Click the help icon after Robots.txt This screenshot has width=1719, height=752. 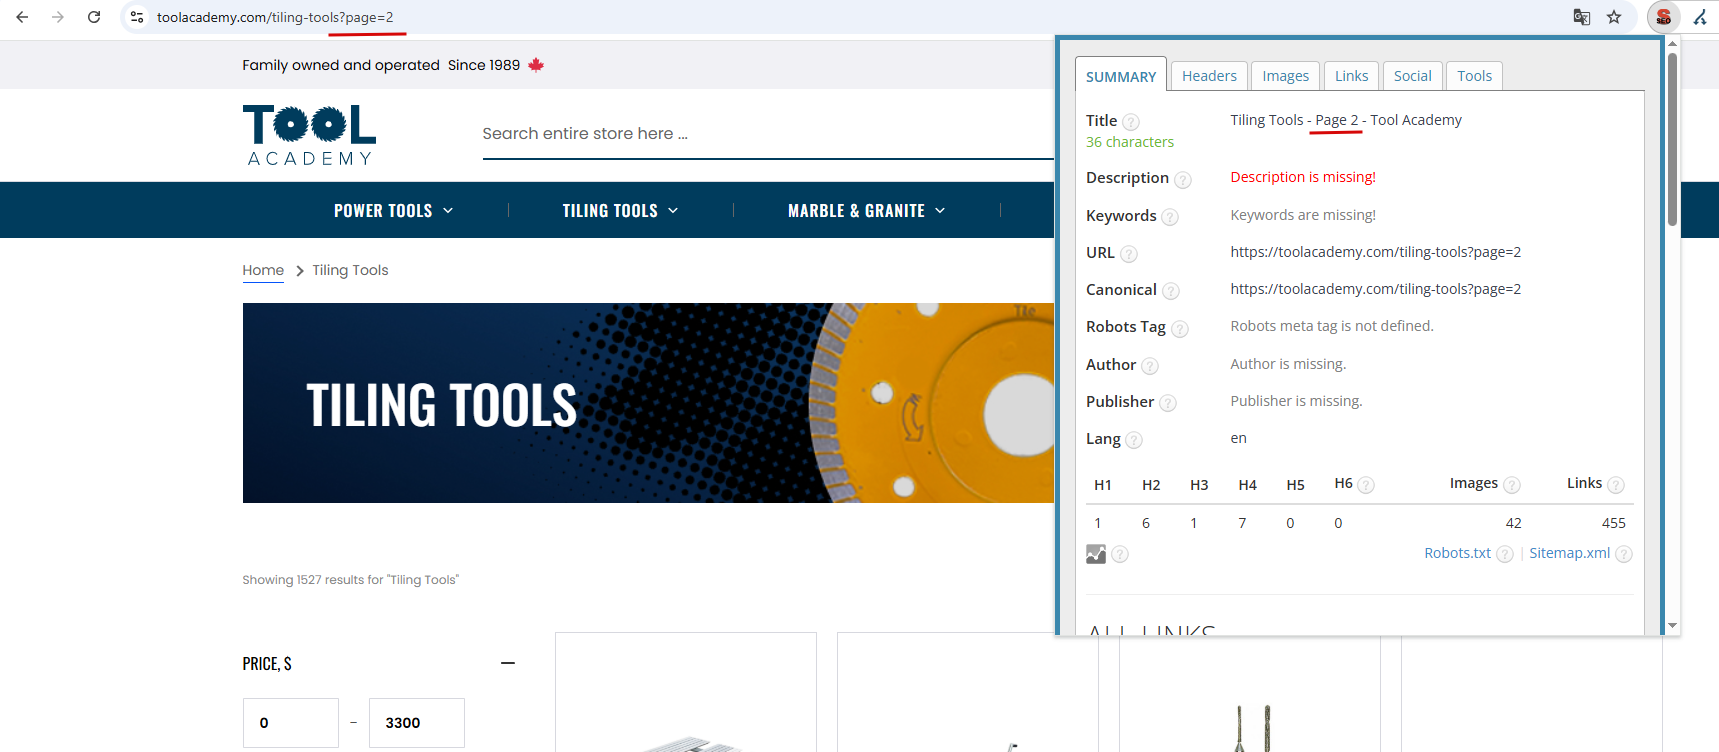(x=1505, y=554)
